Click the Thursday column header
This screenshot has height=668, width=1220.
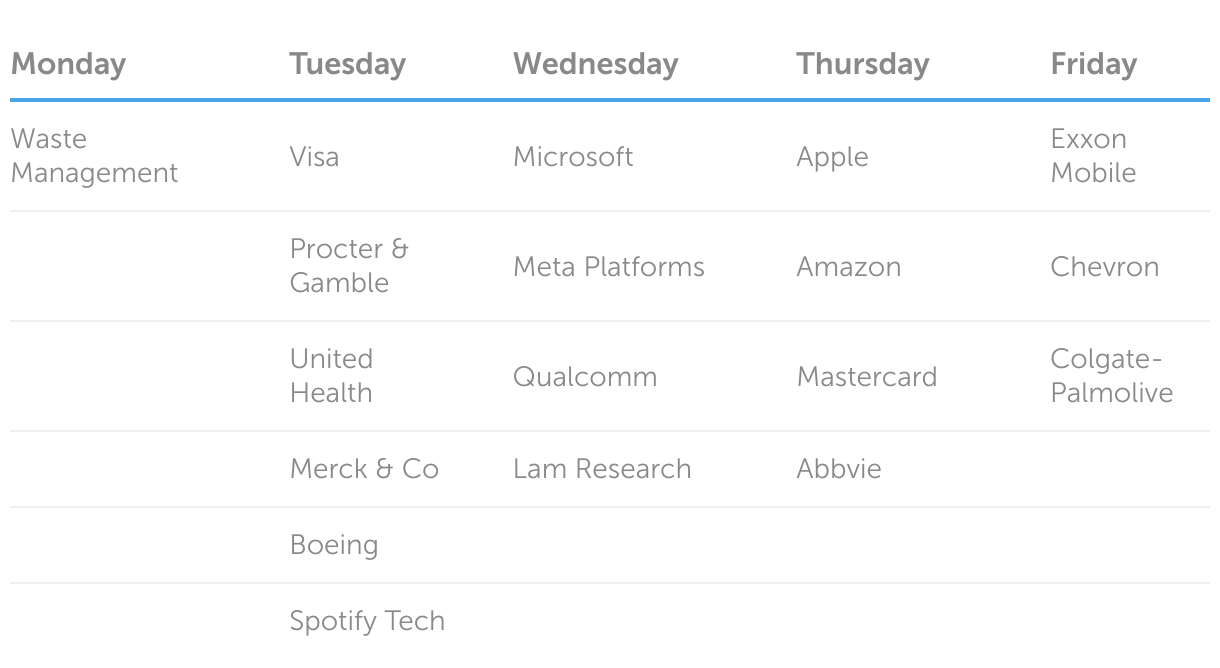pyautogui.click(x=862, y=64)
